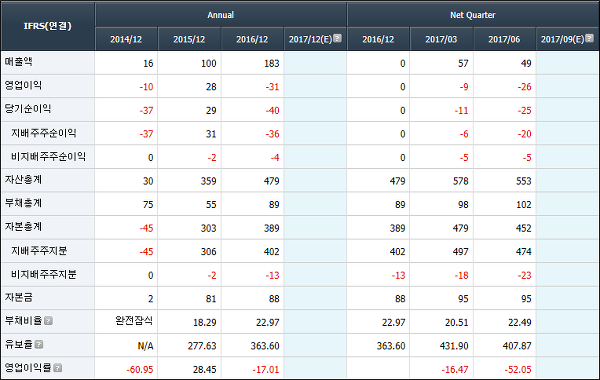
Task: Open help icon beside 영업이익률
Action: (x=57, y=368)
